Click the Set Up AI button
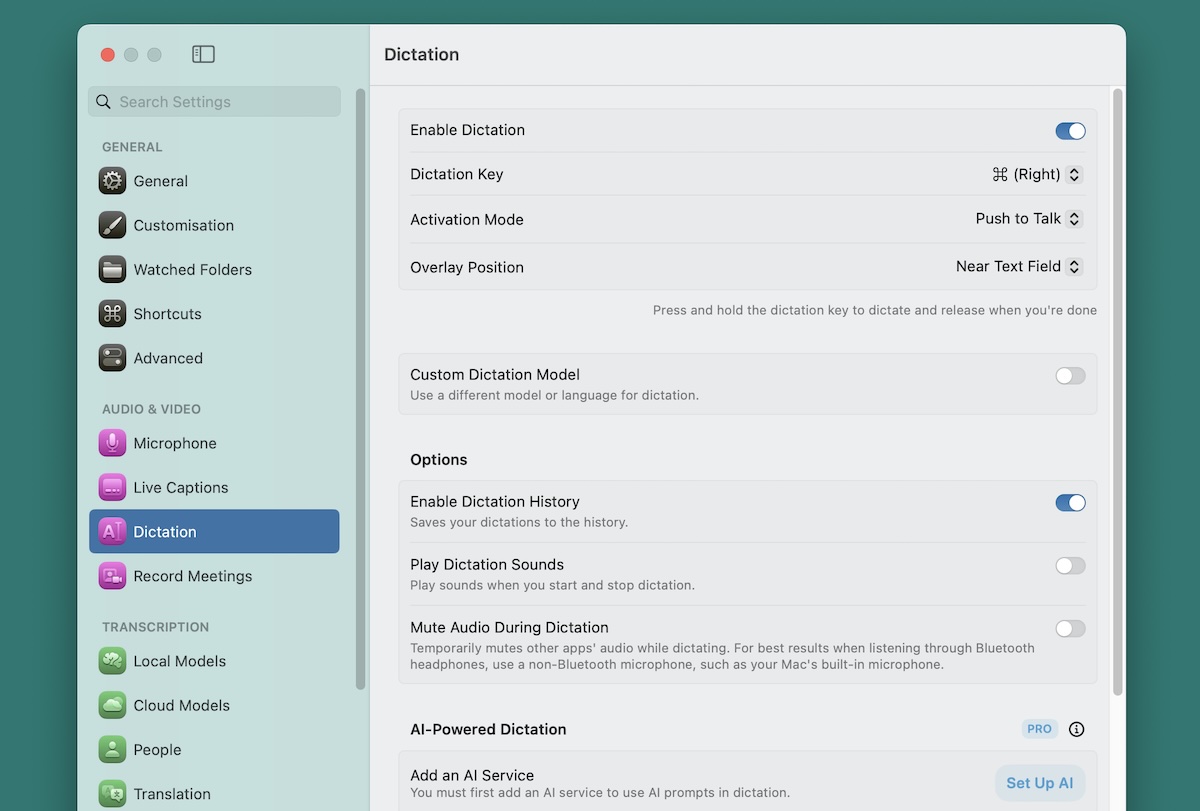The width and height of the screenshot is (1200, 811). click(1040, 783)
